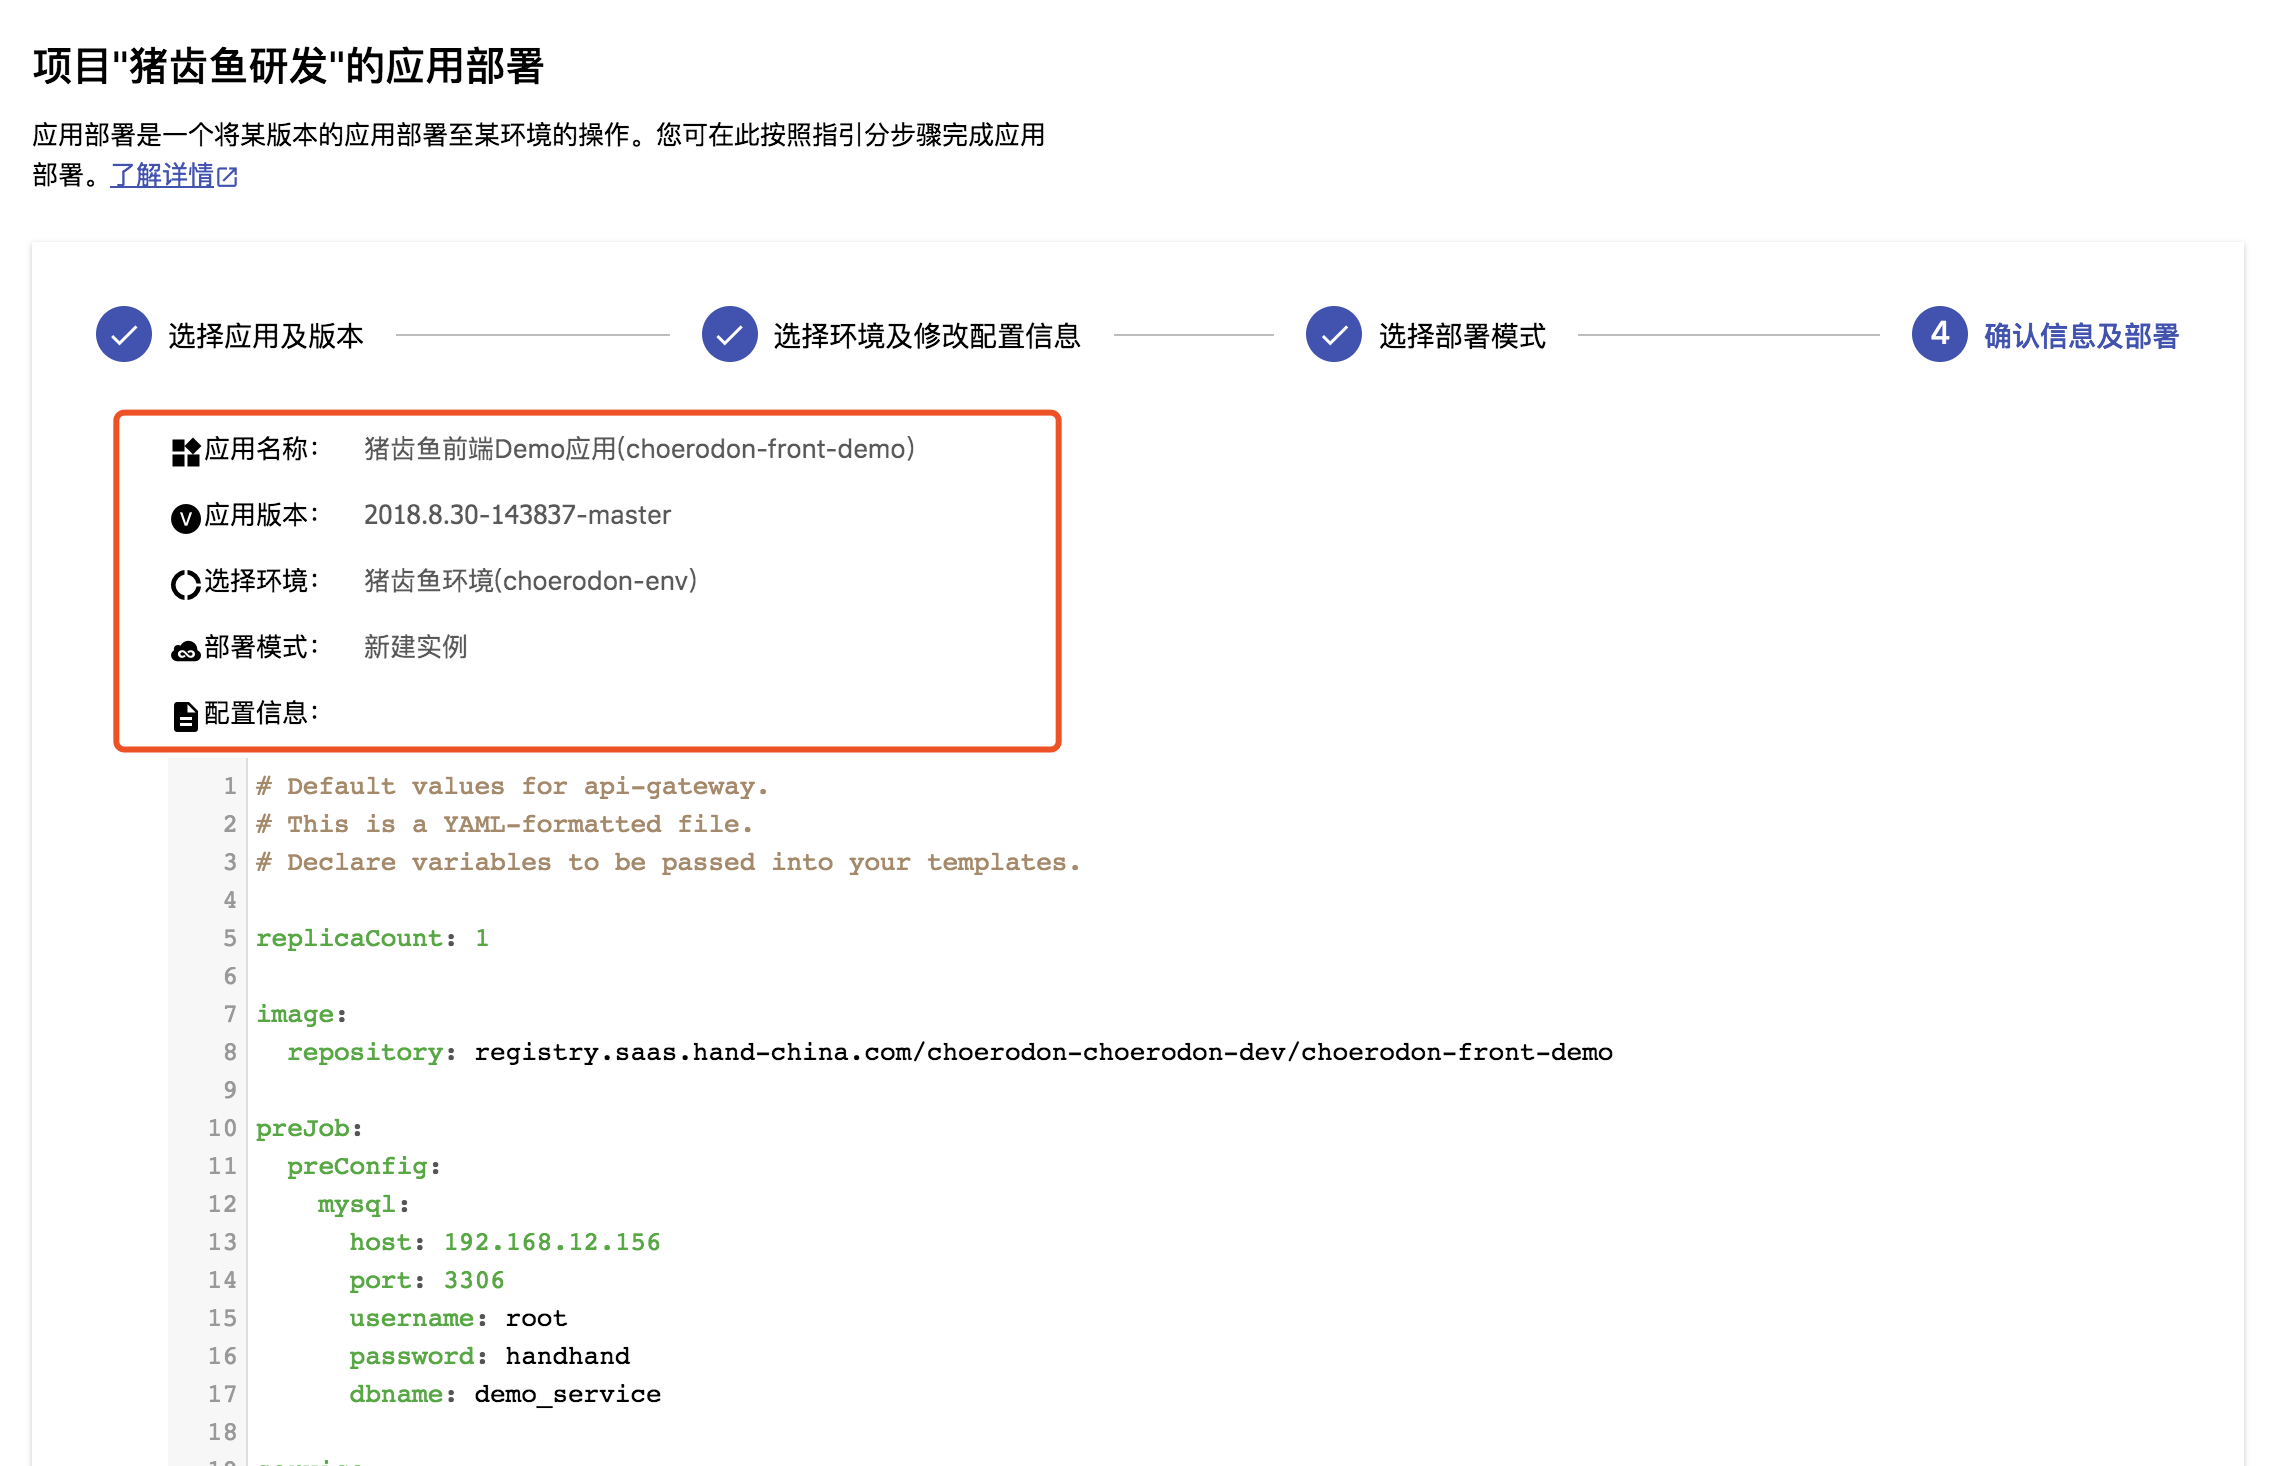The height and width of the screenshot is (1466, 2284).
Task: Click the 配置信息 label
Action: pos(261,713)
